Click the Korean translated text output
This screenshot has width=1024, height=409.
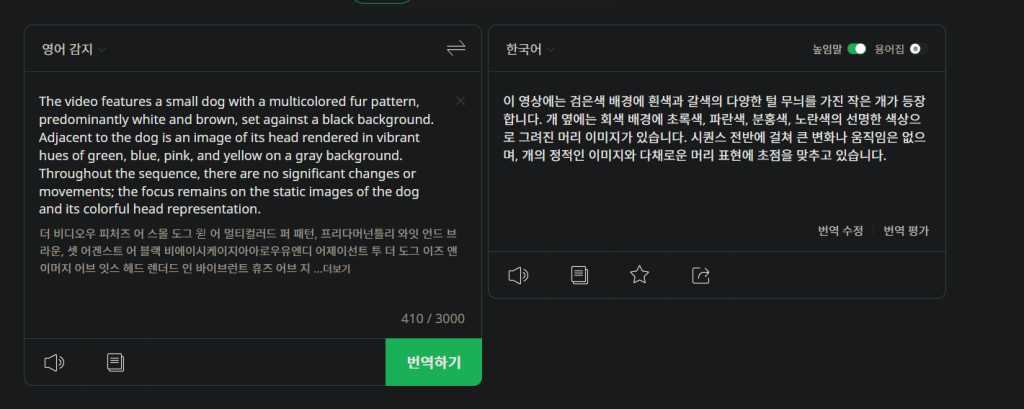[x=716, y=128]
